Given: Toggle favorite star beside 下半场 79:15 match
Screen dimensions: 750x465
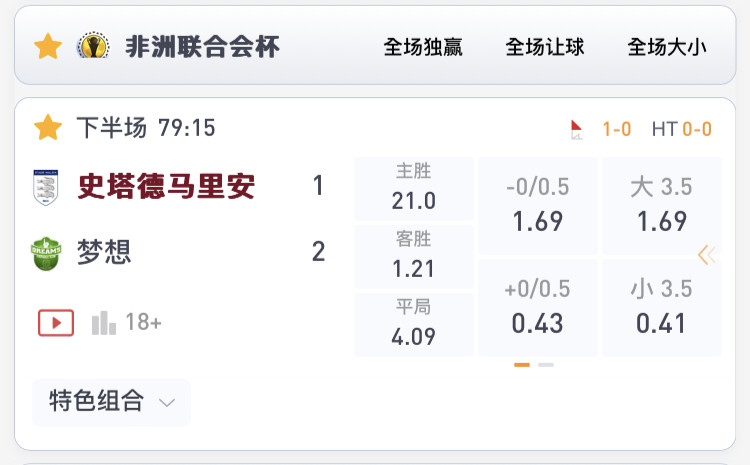Looking at the screenshot, I should click(x=48, y=127).
